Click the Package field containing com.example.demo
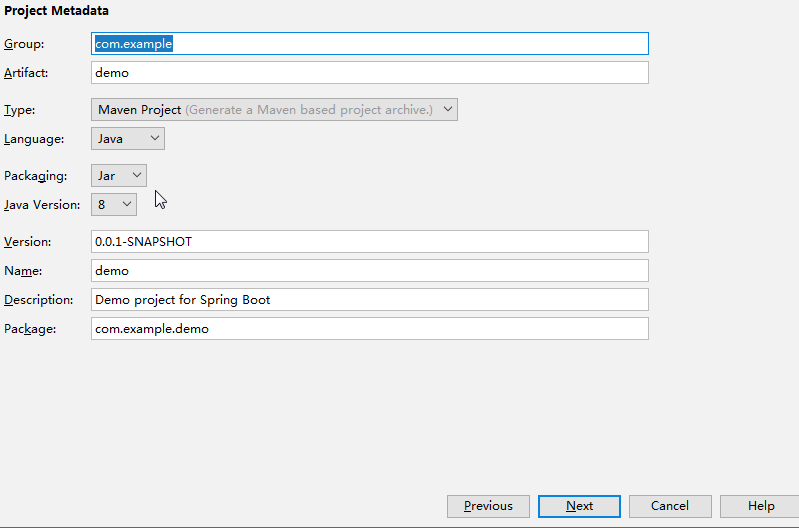The image size is (799, 528). 370,329
